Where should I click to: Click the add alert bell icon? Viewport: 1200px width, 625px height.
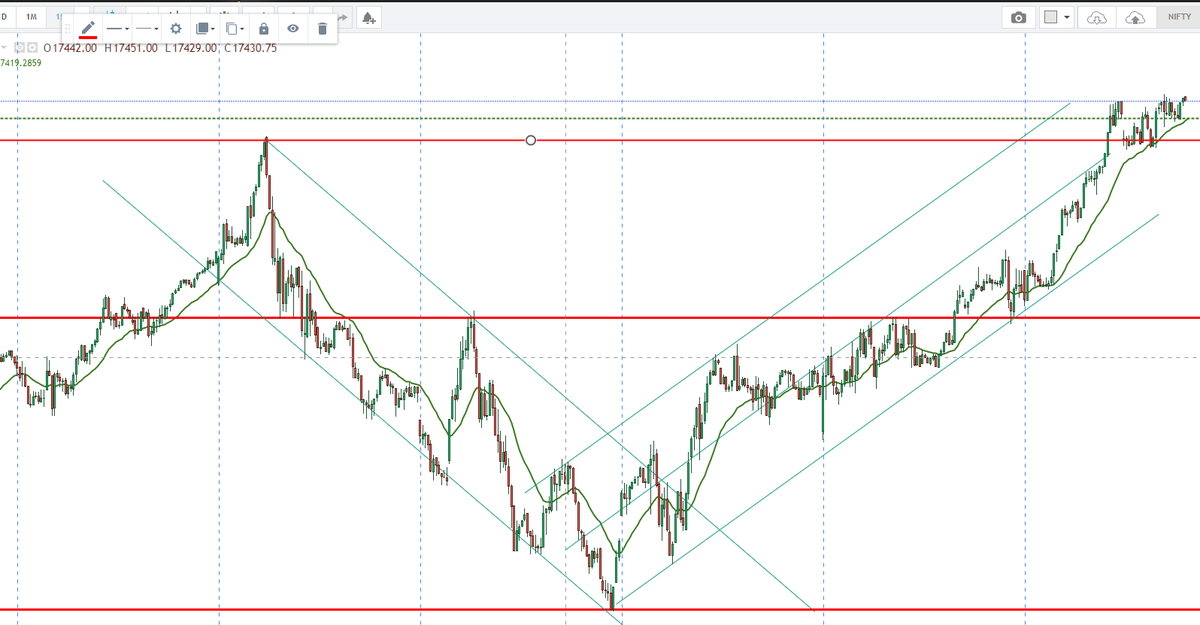pos(369,17)
